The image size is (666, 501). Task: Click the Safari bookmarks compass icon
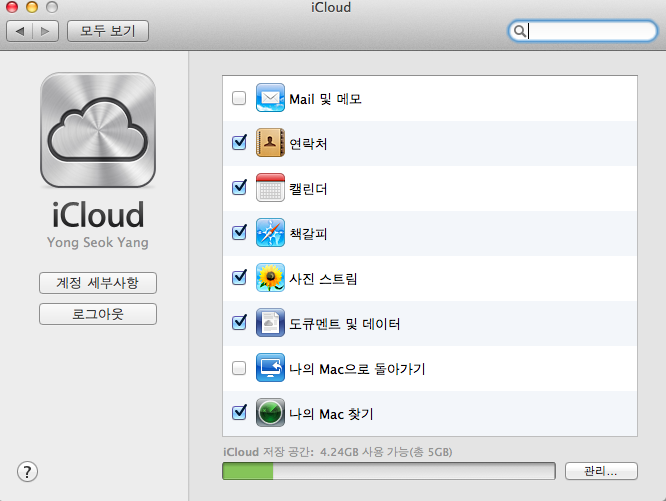pyautogui.click(x=270, y=233)
